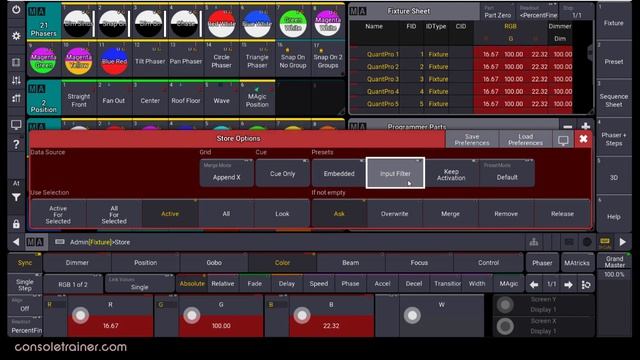The width and height of the screenshot is (640, 360).
Task: Click right arrow at end of command line bar
Action: click(x=622, y=242)
